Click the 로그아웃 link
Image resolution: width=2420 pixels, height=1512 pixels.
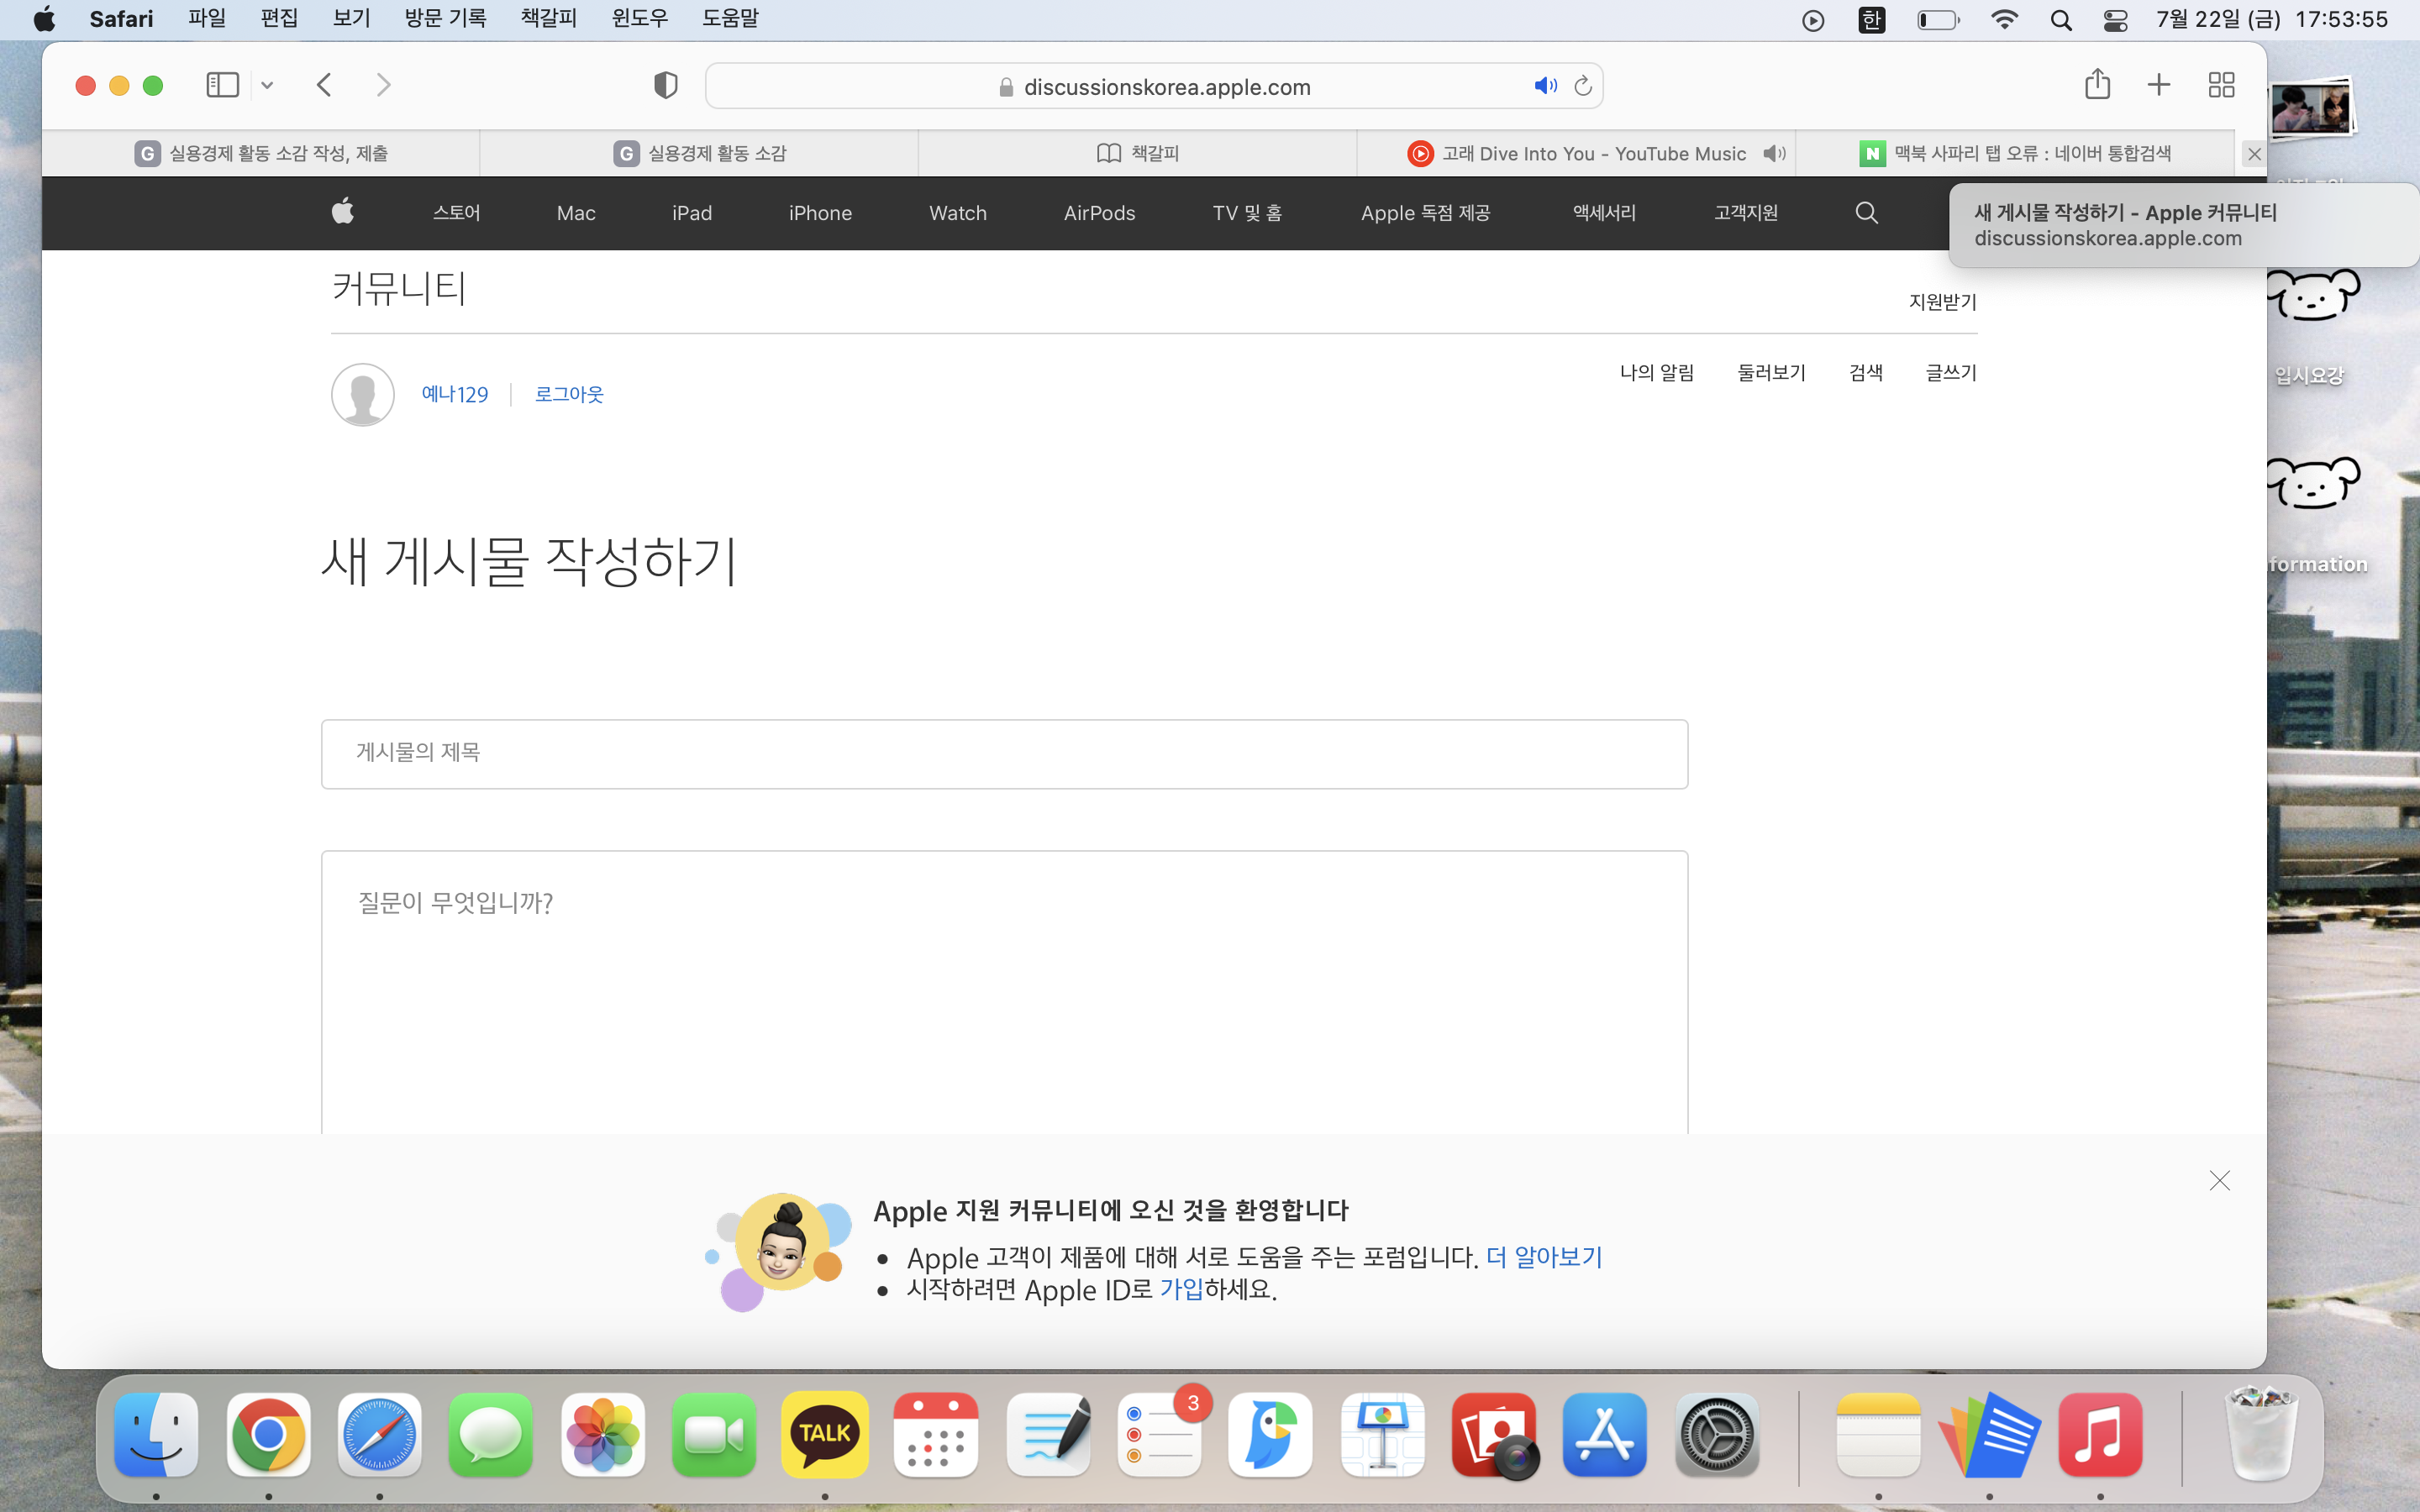(x=569, y=394)
